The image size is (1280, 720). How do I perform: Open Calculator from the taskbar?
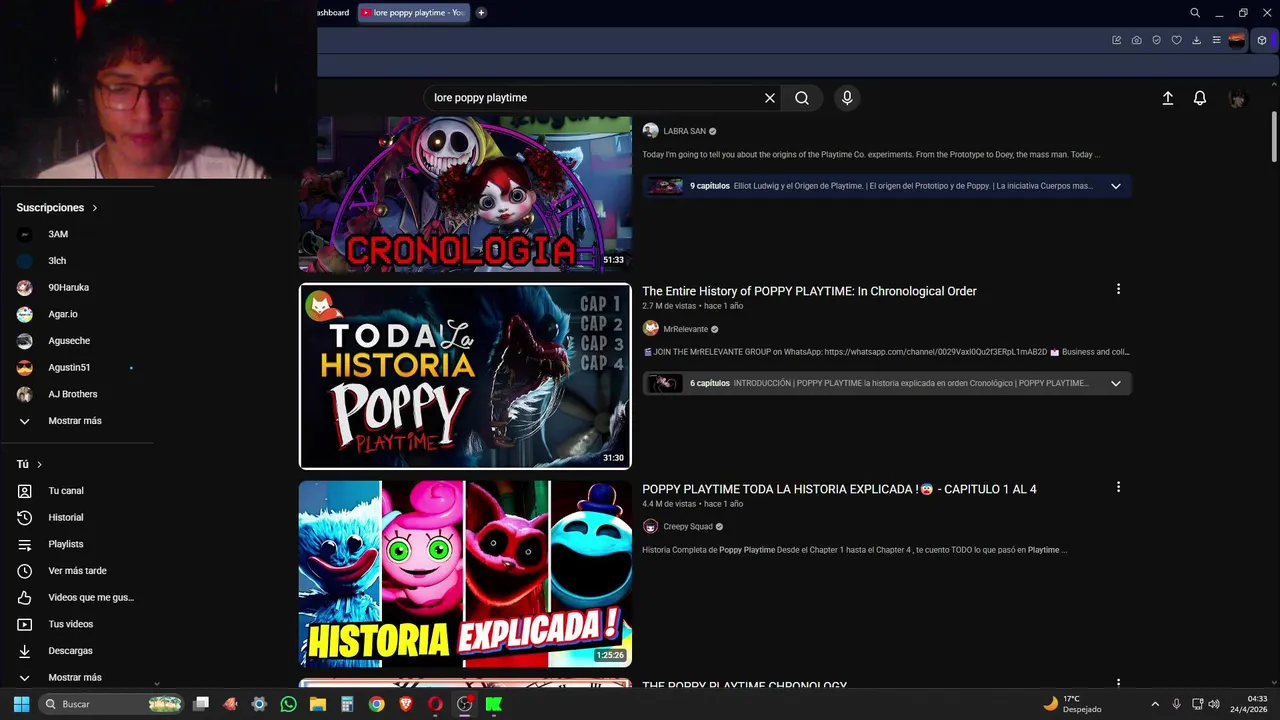[x=347, y=704]
